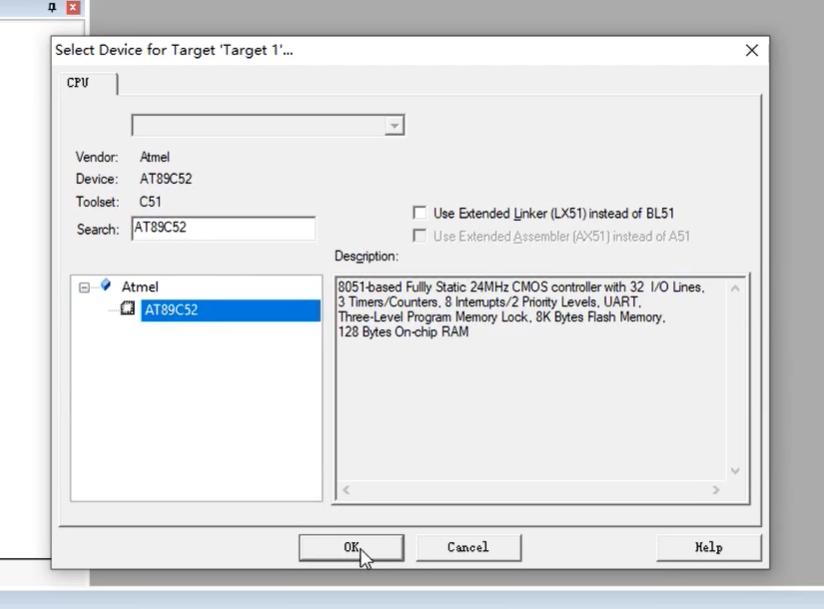824x609 pixels.
Task: Click description horizontal scroll right arrow
Action: [716, 490]
